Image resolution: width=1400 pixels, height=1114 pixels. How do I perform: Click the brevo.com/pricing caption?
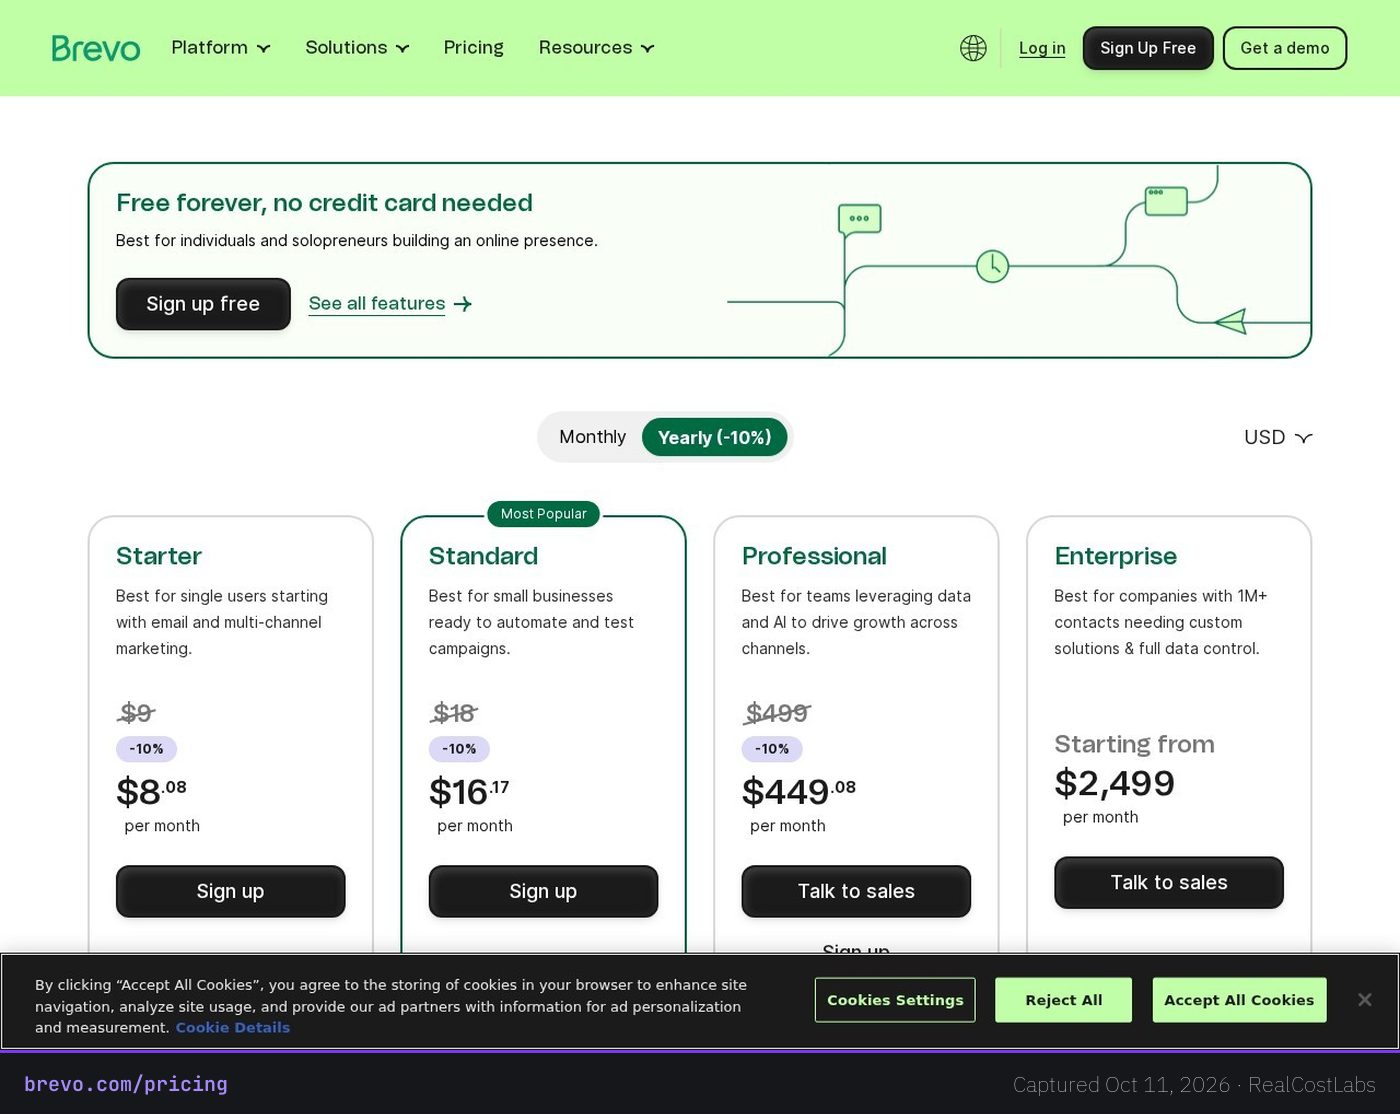(x=126, y=1084)
